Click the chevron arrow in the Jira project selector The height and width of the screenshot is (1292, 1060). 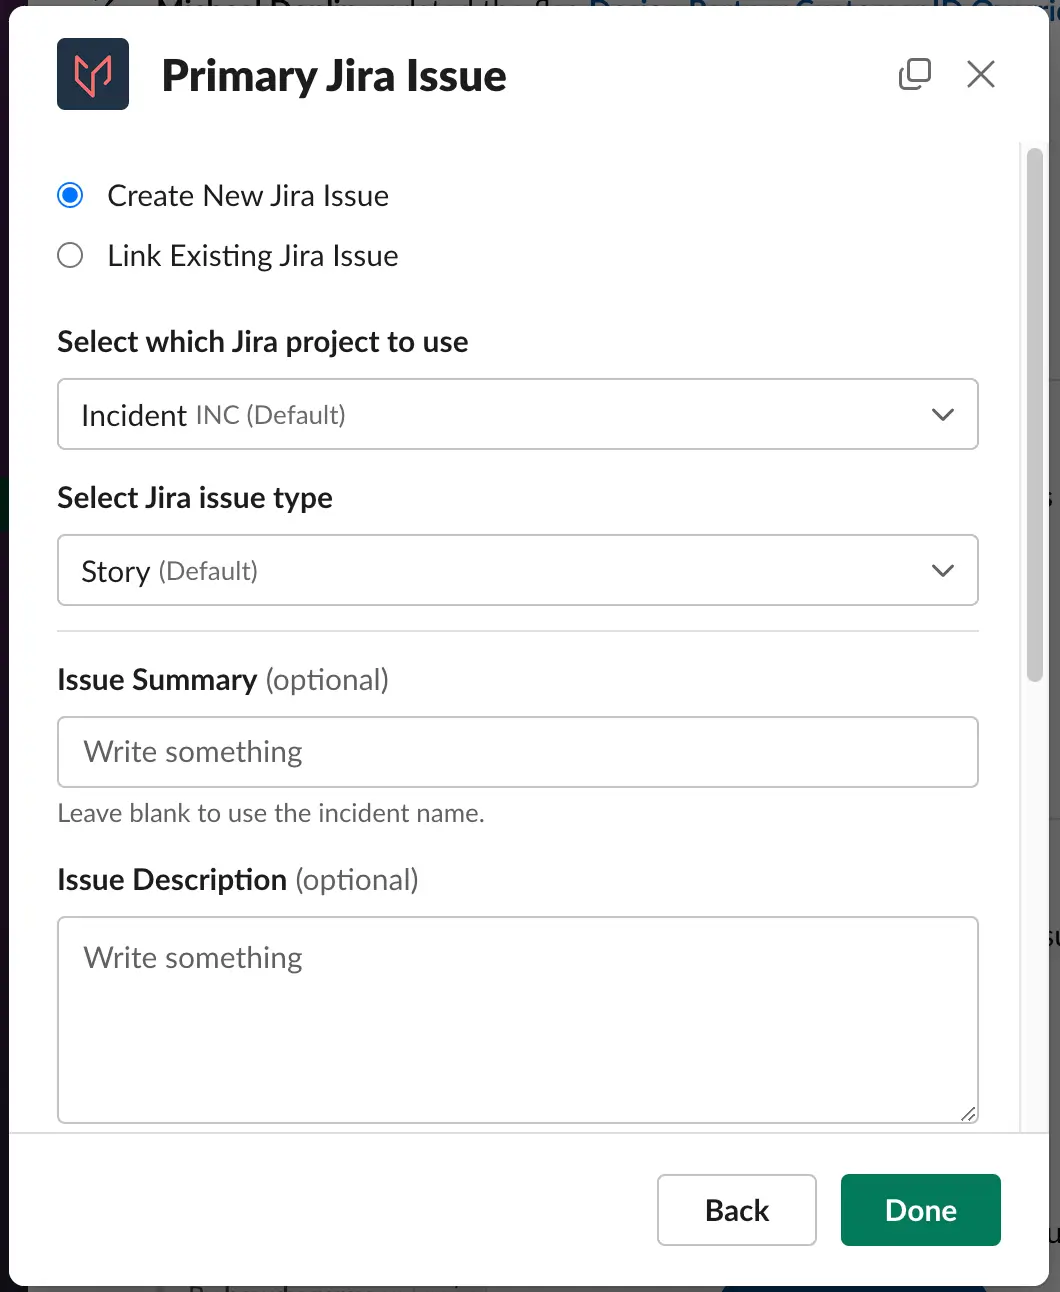(x=943, y=414)
